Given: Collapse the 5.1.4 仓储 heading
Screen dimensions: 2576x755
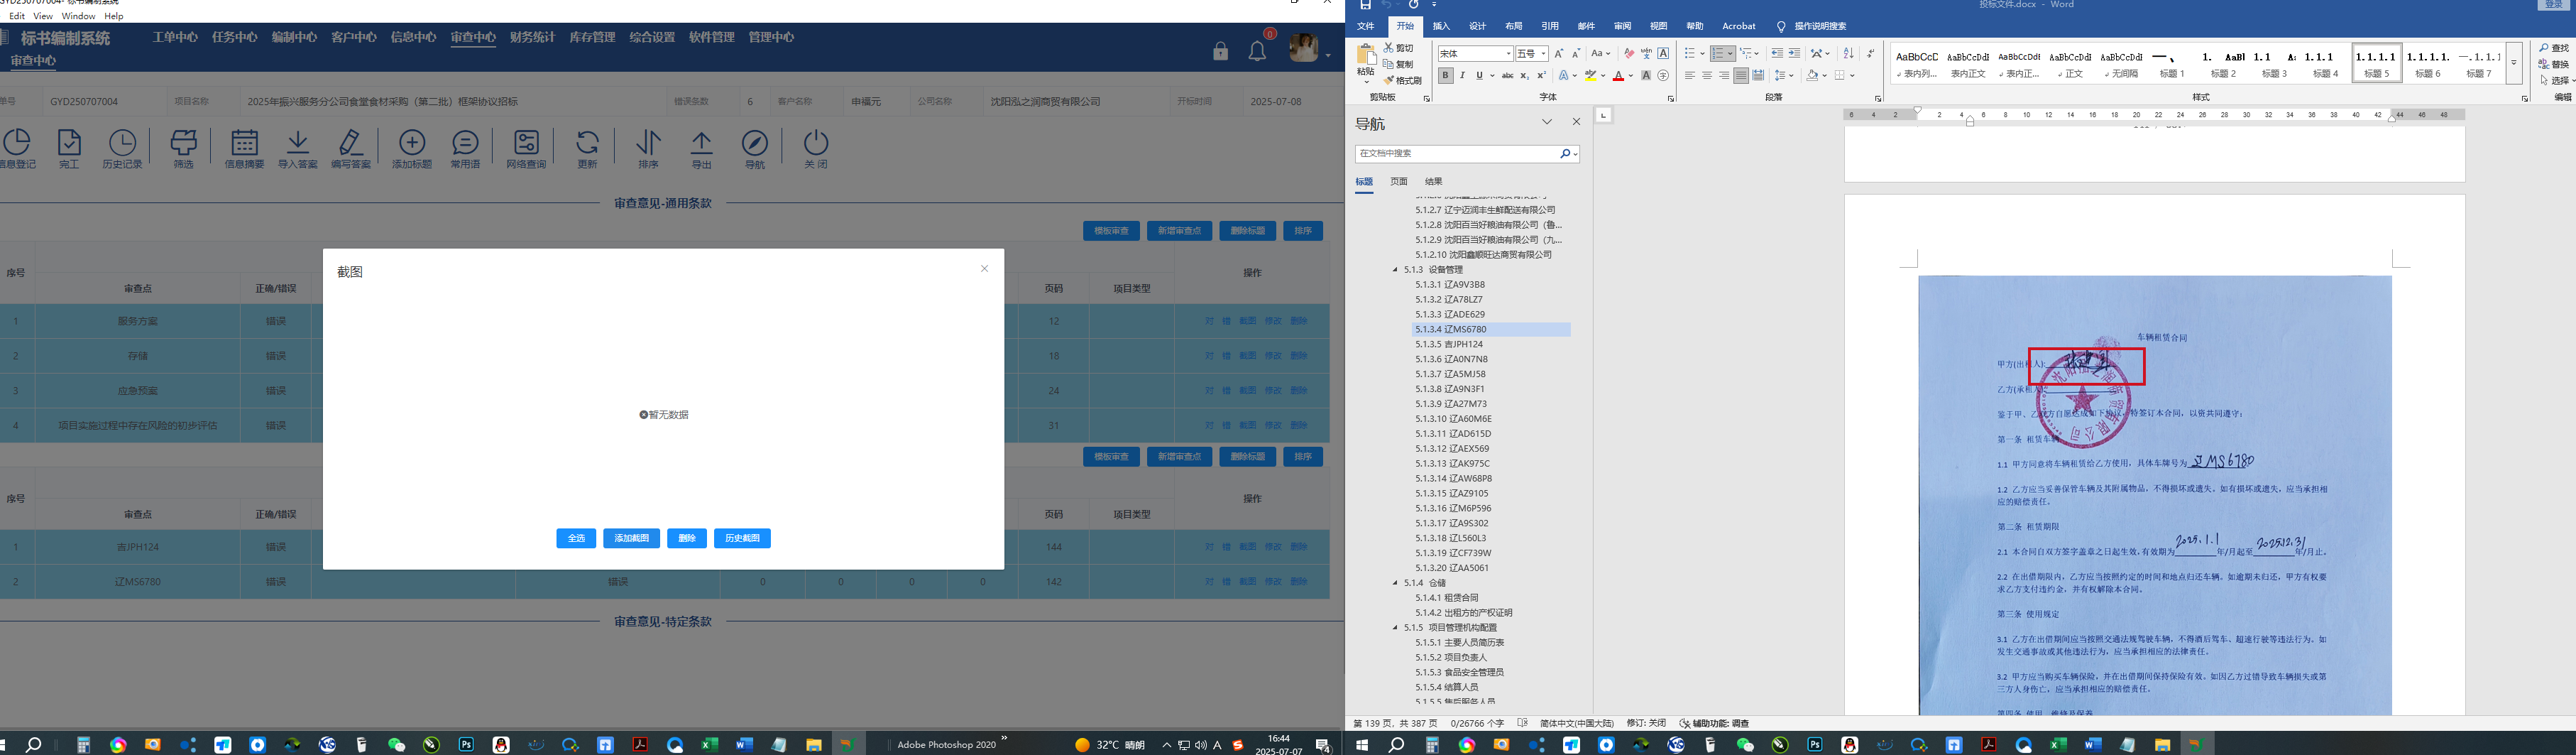Looking at the screenshot, I should [1395, 583].
